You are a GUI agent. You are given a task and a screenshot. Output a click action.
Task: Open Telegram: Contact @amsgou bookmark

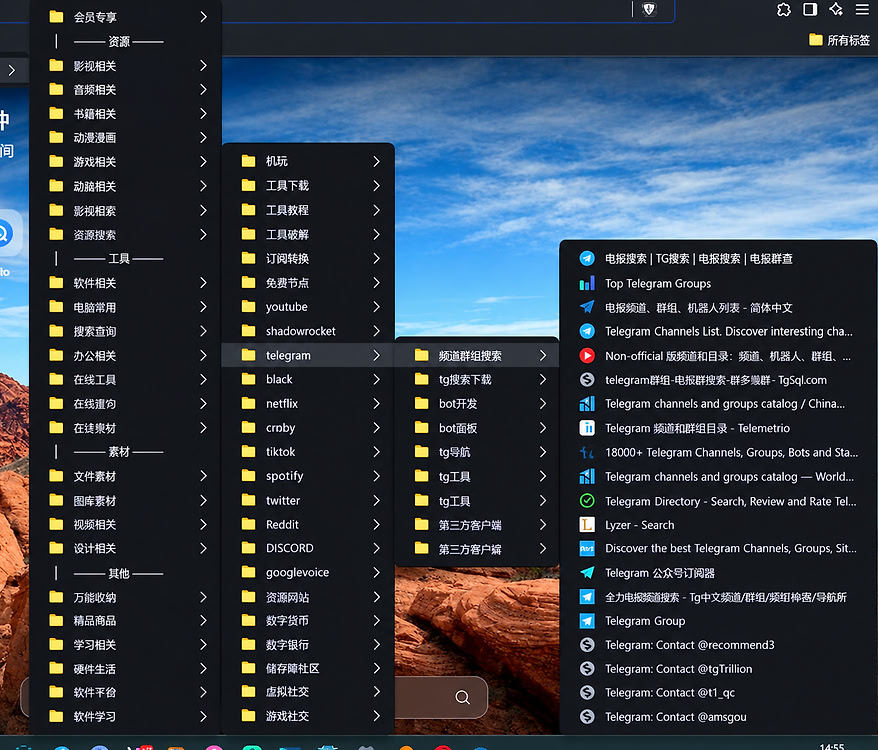[718, 717]
